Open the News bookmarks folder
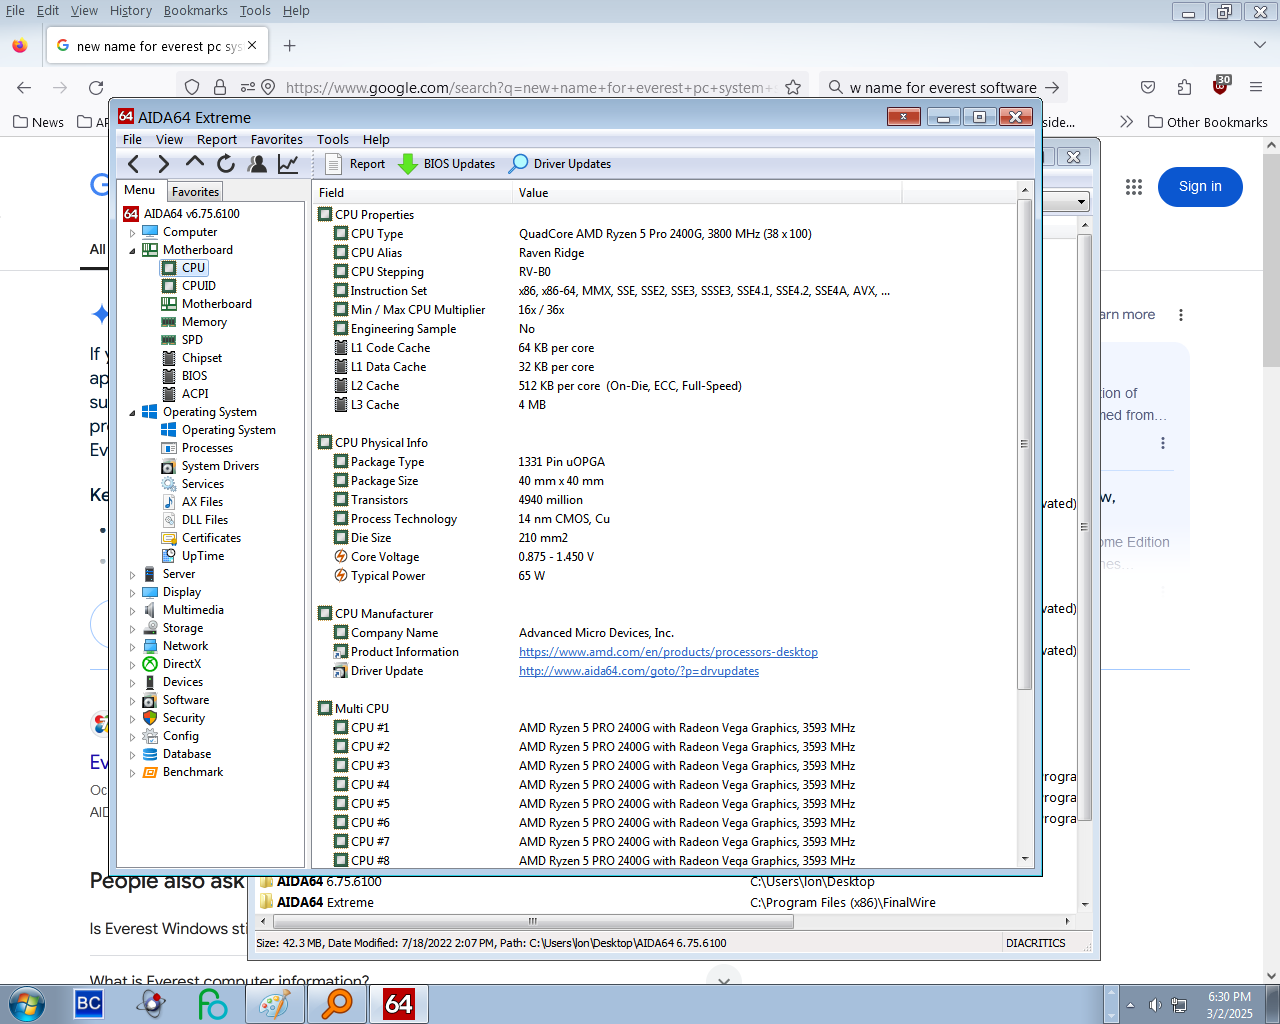Image resolution: width=1280 pixels, height=1024 pixels. tap(38, 122)
